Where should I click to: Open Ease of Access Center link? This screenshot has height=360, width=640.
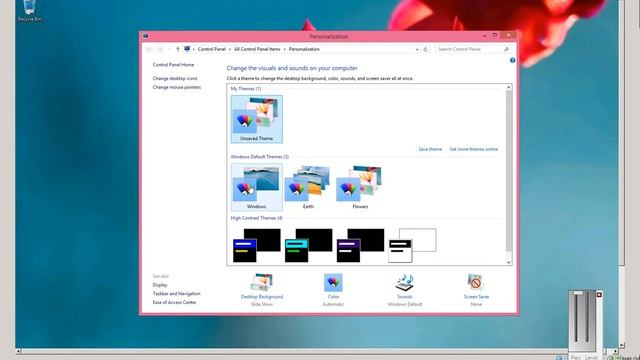tap(174, 302)
